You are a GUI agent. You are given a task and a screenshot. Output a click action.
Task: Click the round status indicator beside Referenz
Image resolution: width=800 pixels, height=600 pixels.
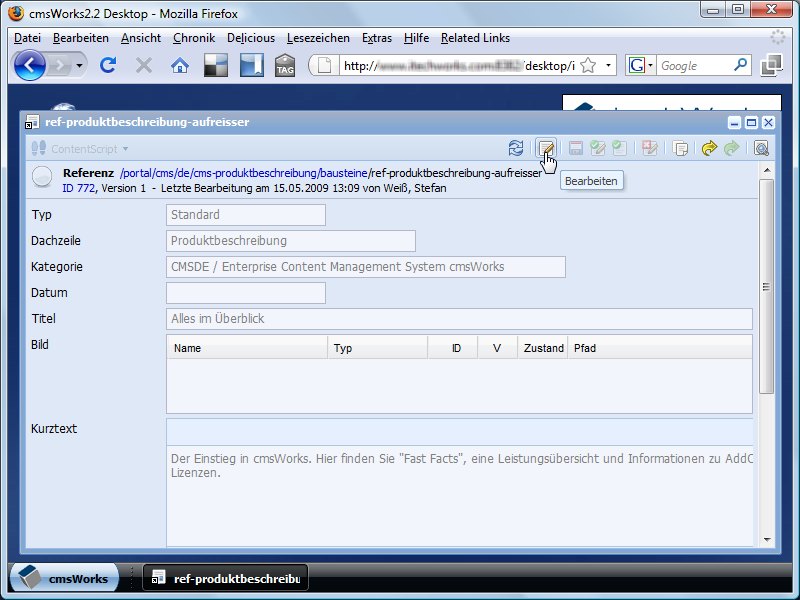pyautogui.click(x=42, y=177)
